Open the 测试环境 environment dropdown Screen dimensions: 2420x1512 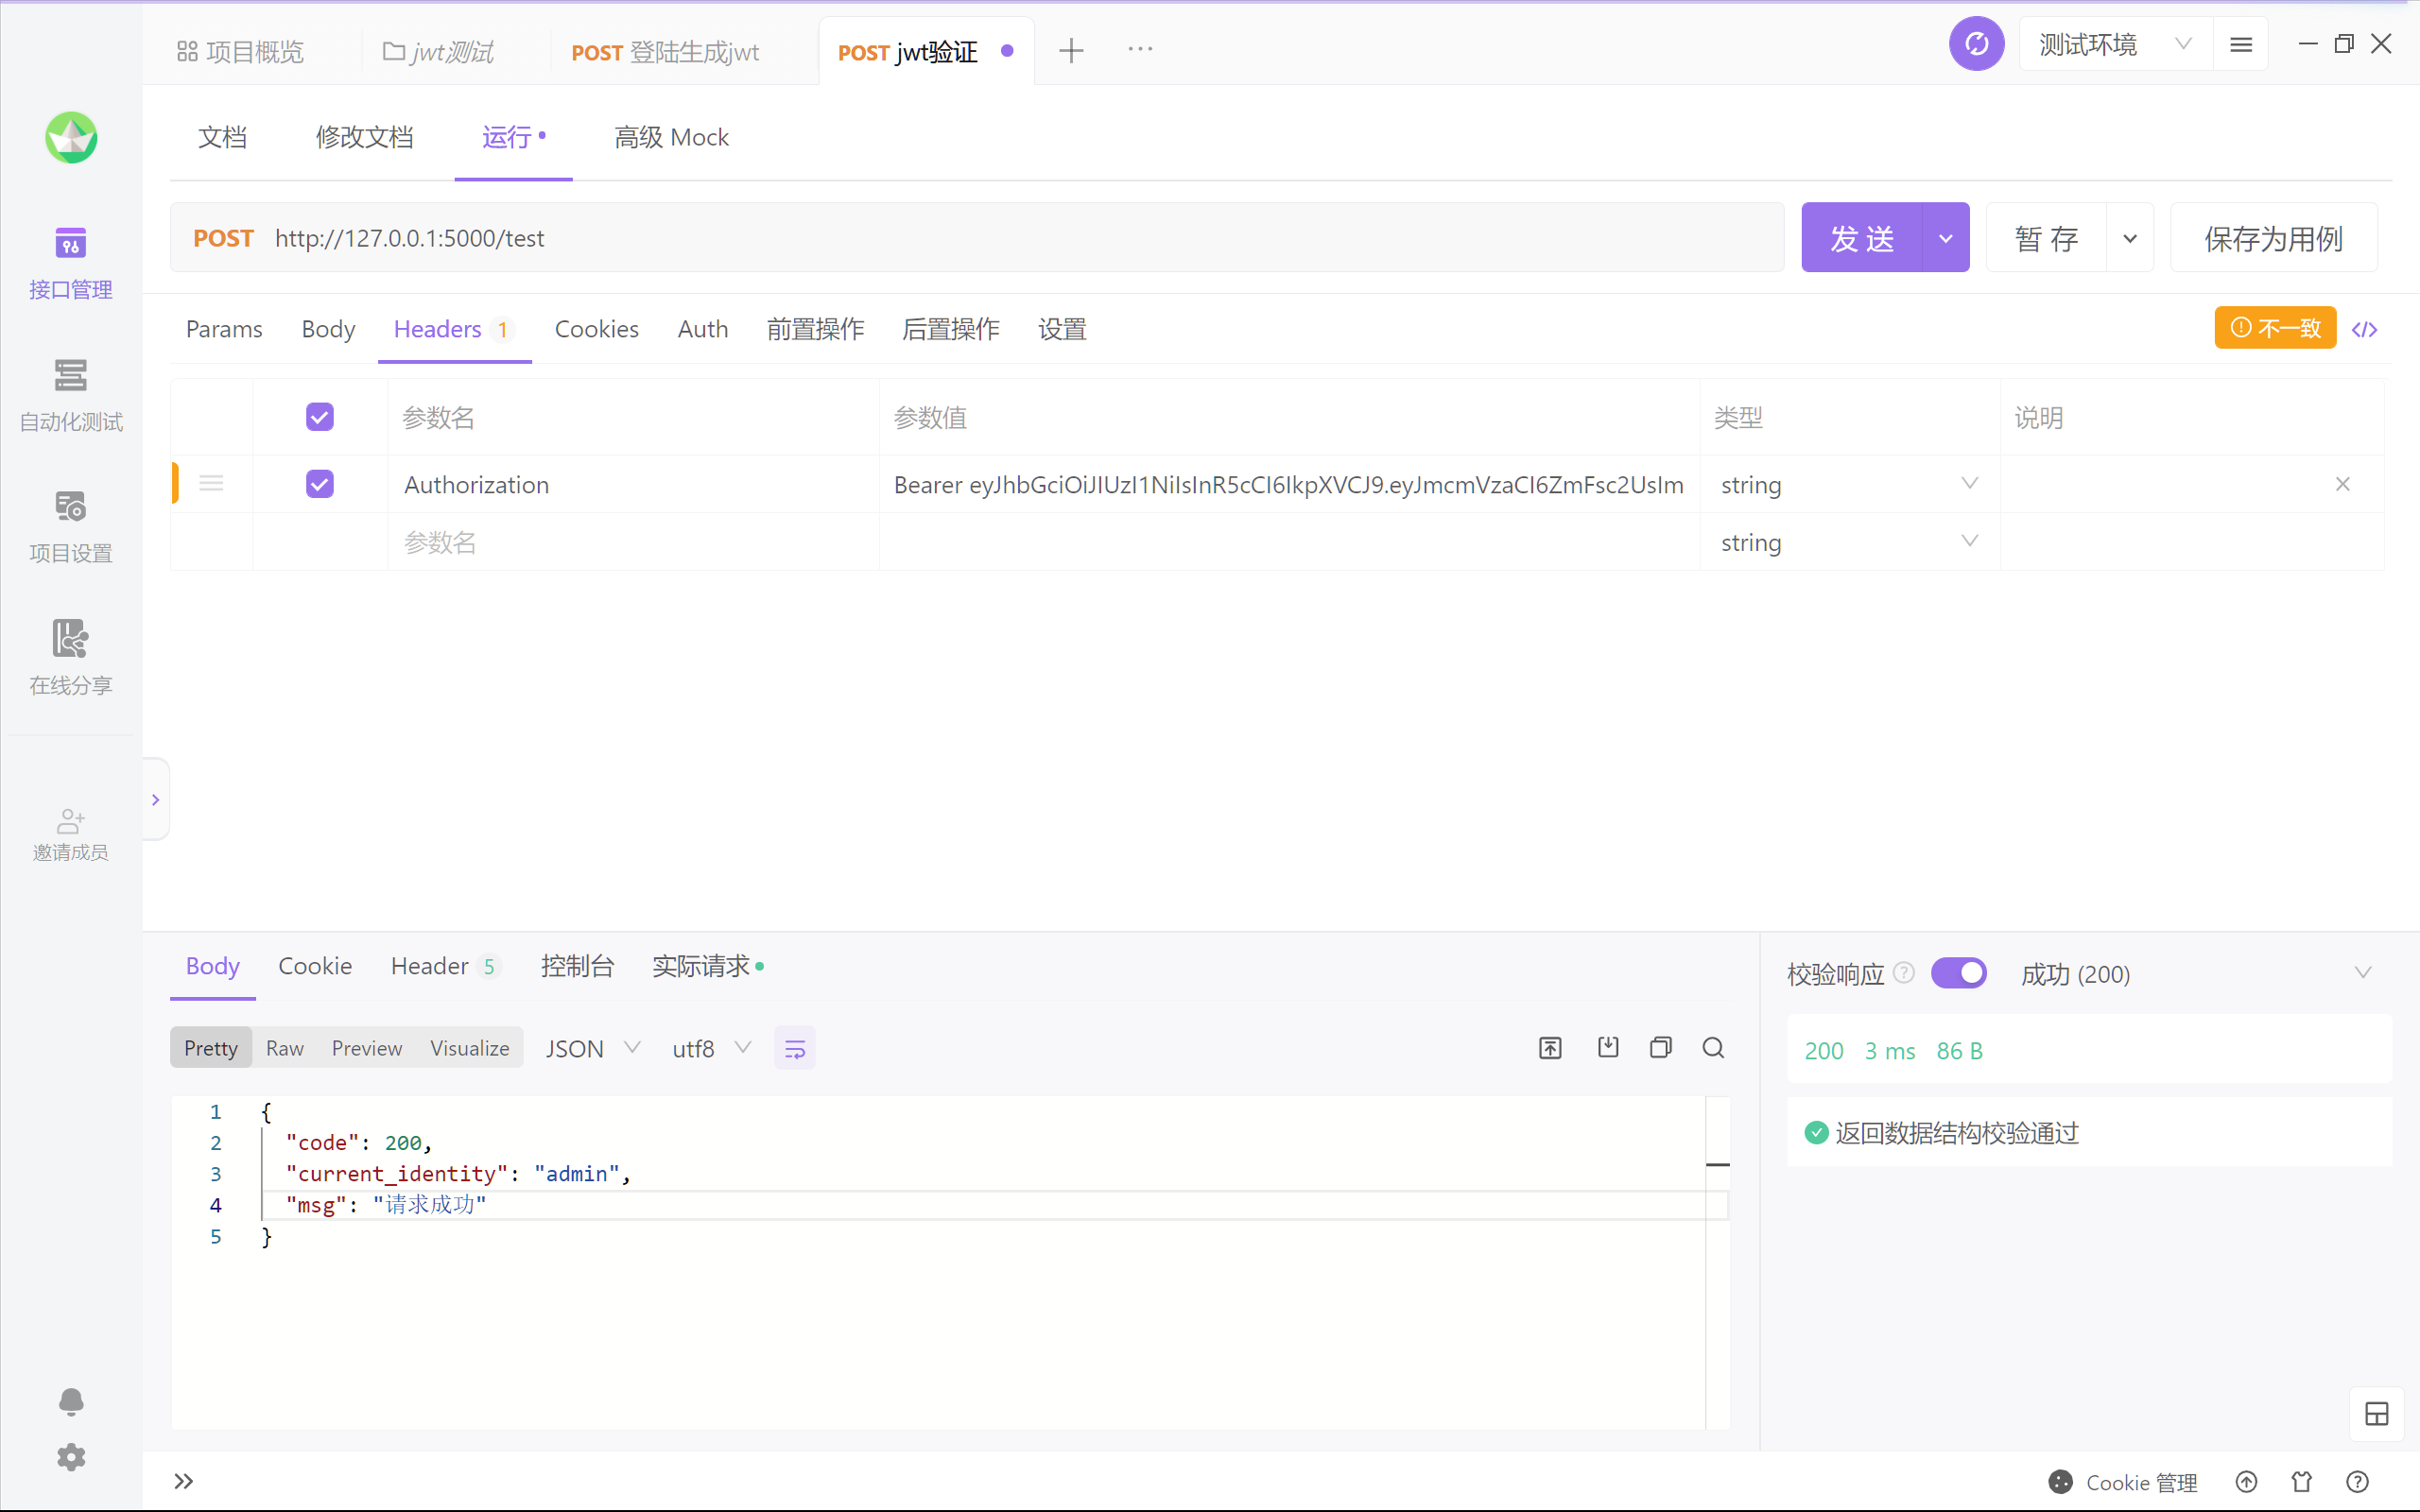pos(2114,45)
